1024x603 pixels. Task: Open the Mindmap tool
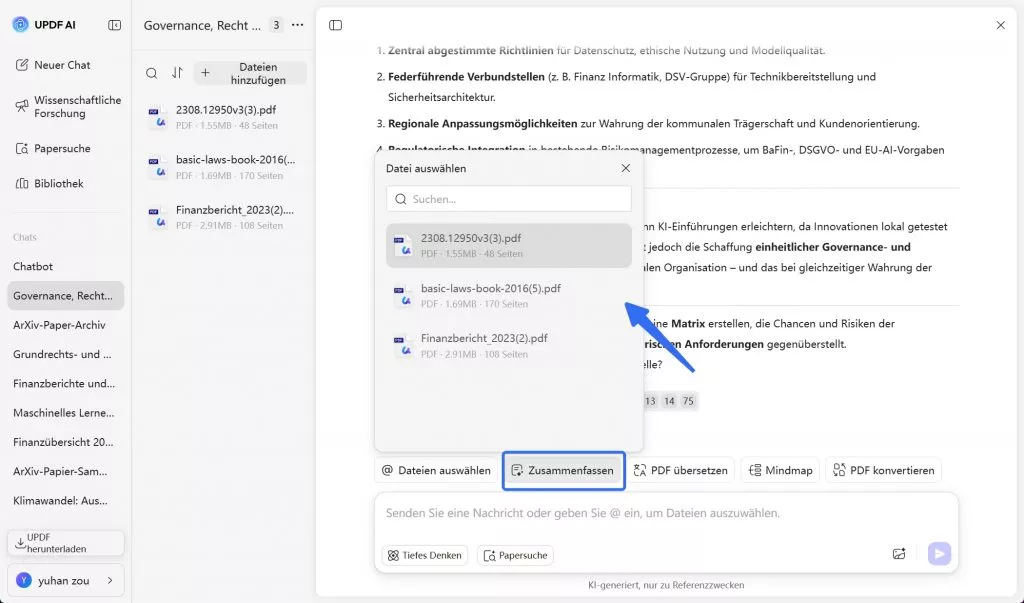(780, 469)
